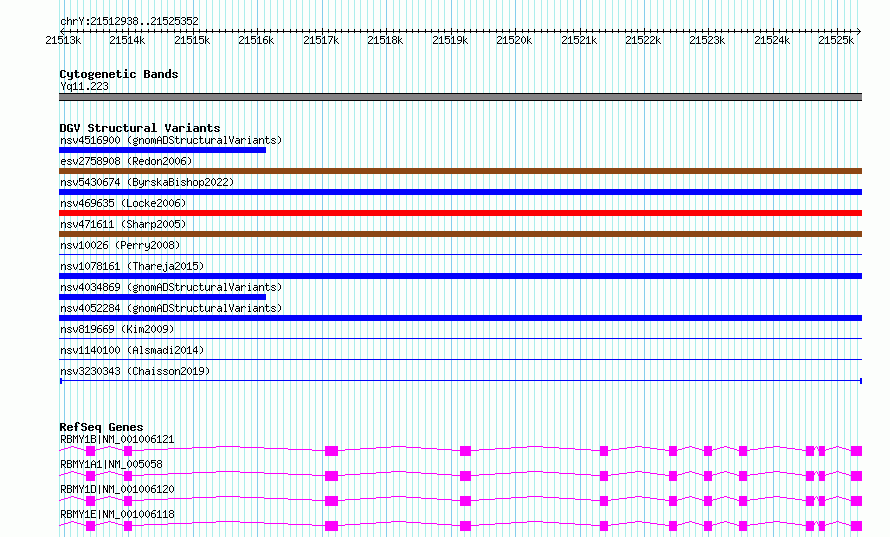The width and height of the screenshot is (890, 537).
Task: Click the 21517k ruler label
Action: point(321,40)
